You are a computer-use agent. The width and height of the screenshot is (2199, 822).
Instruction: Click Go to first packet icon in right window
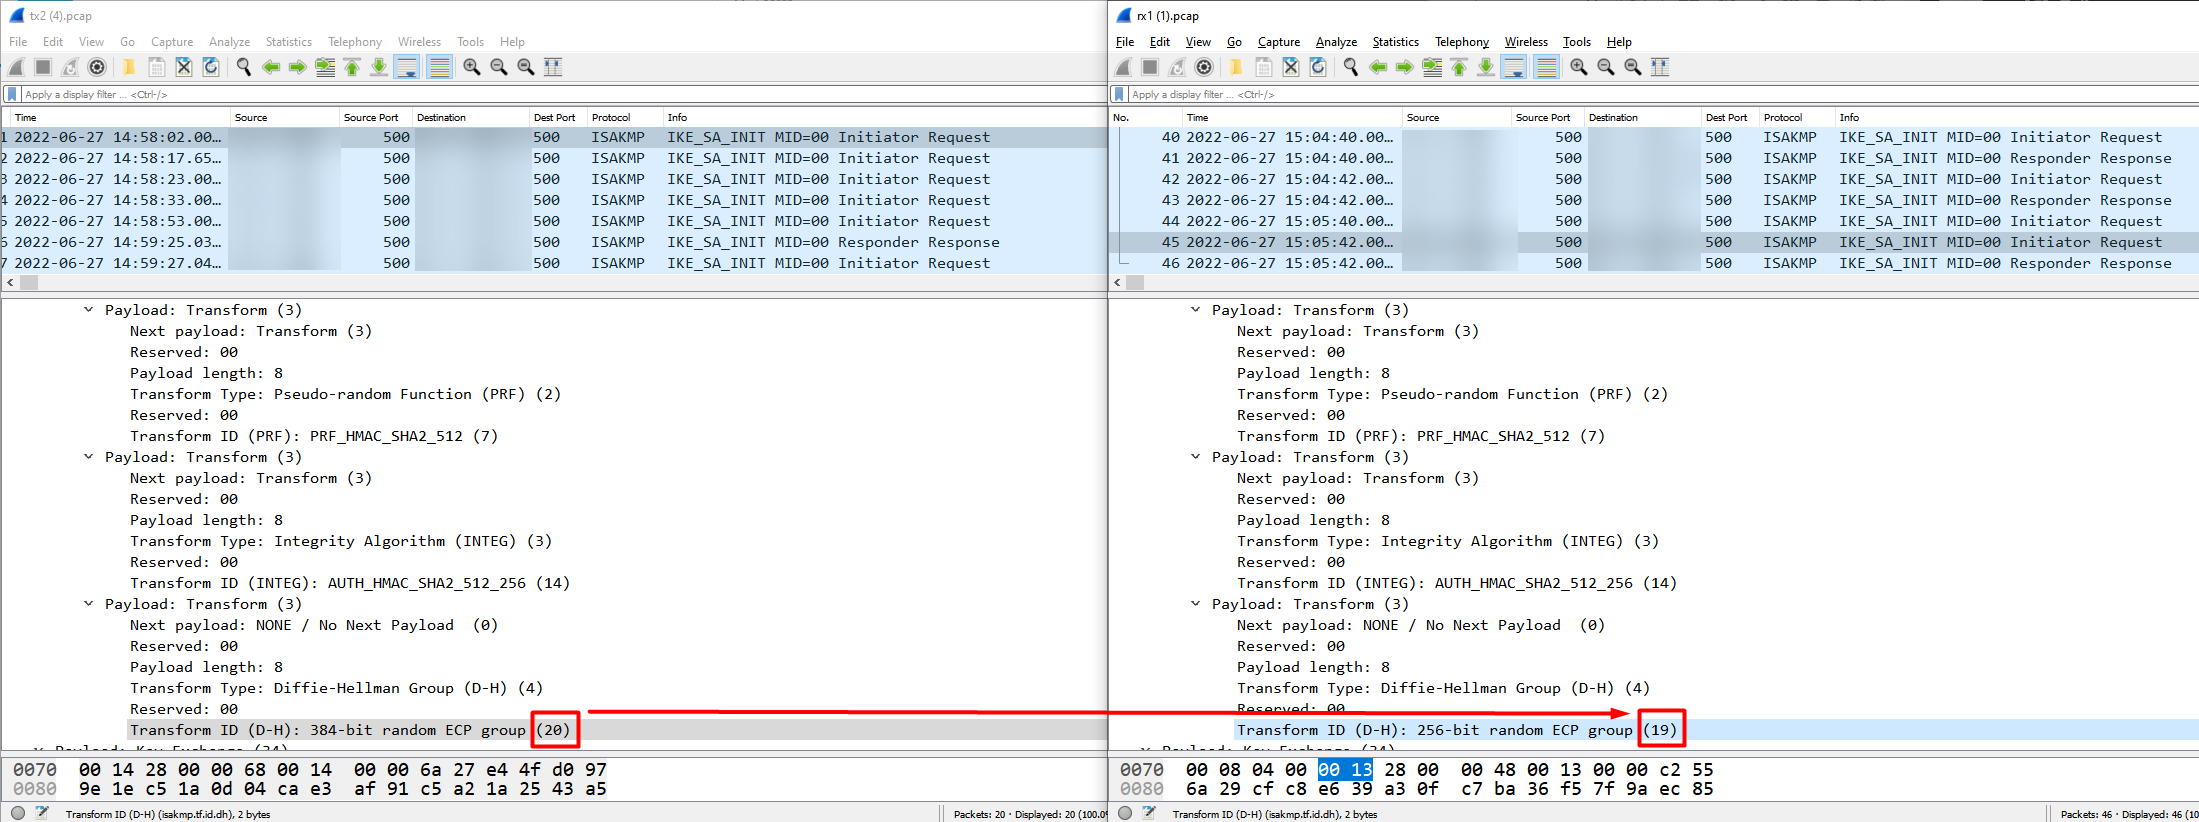pos(1459,67)
